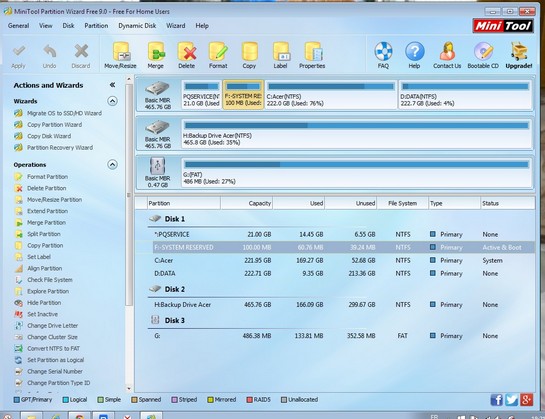Launch Copy Partition Wizard

[48, 124]
